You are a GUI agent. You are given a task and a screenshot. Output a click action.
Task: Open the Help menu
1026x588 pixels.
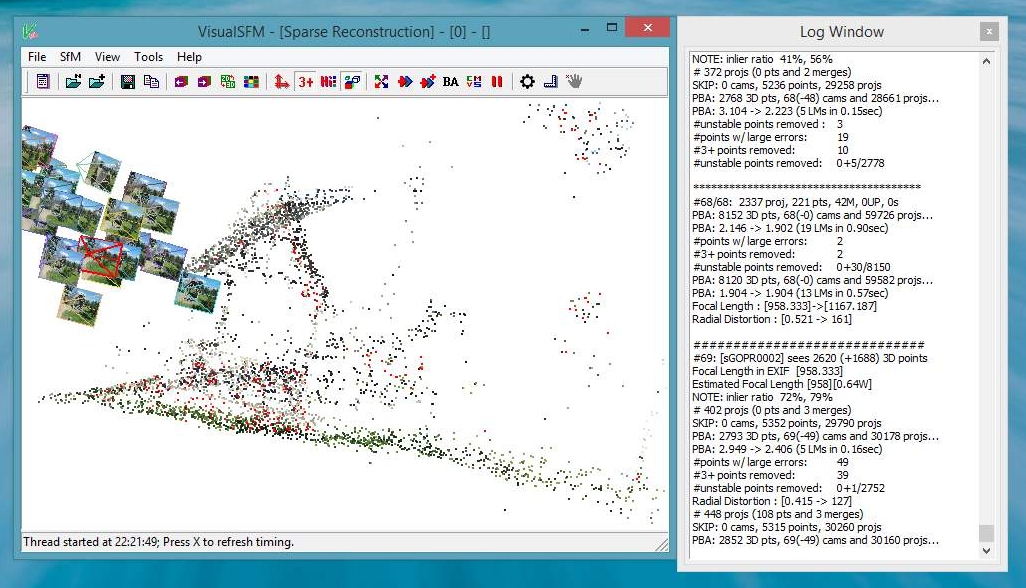click(x=189, y=57)
